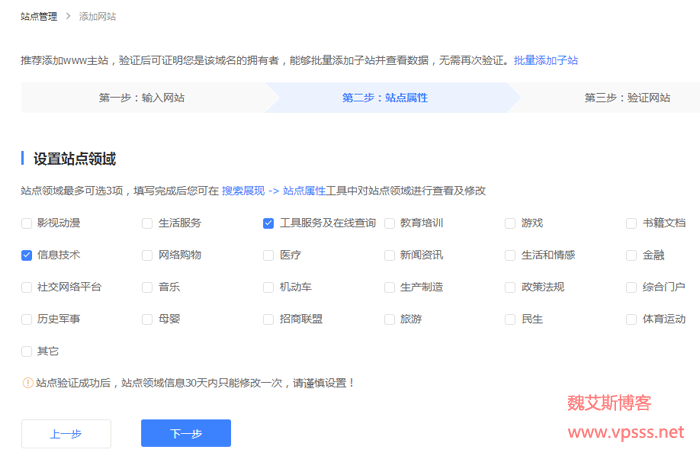The width and height of the screenshot is (700, 456).
Task: Tick the 医疗 checkbox
Action: tap(268, 255)
